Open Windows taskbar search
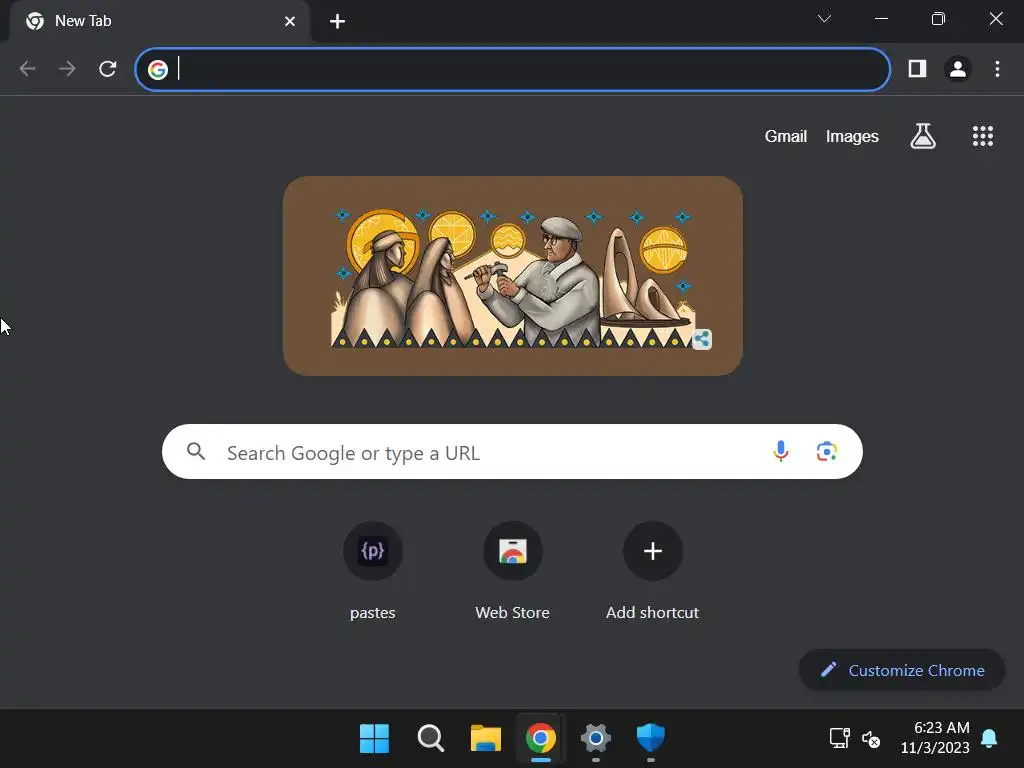The image size is (1024, 768). [430, 739]
